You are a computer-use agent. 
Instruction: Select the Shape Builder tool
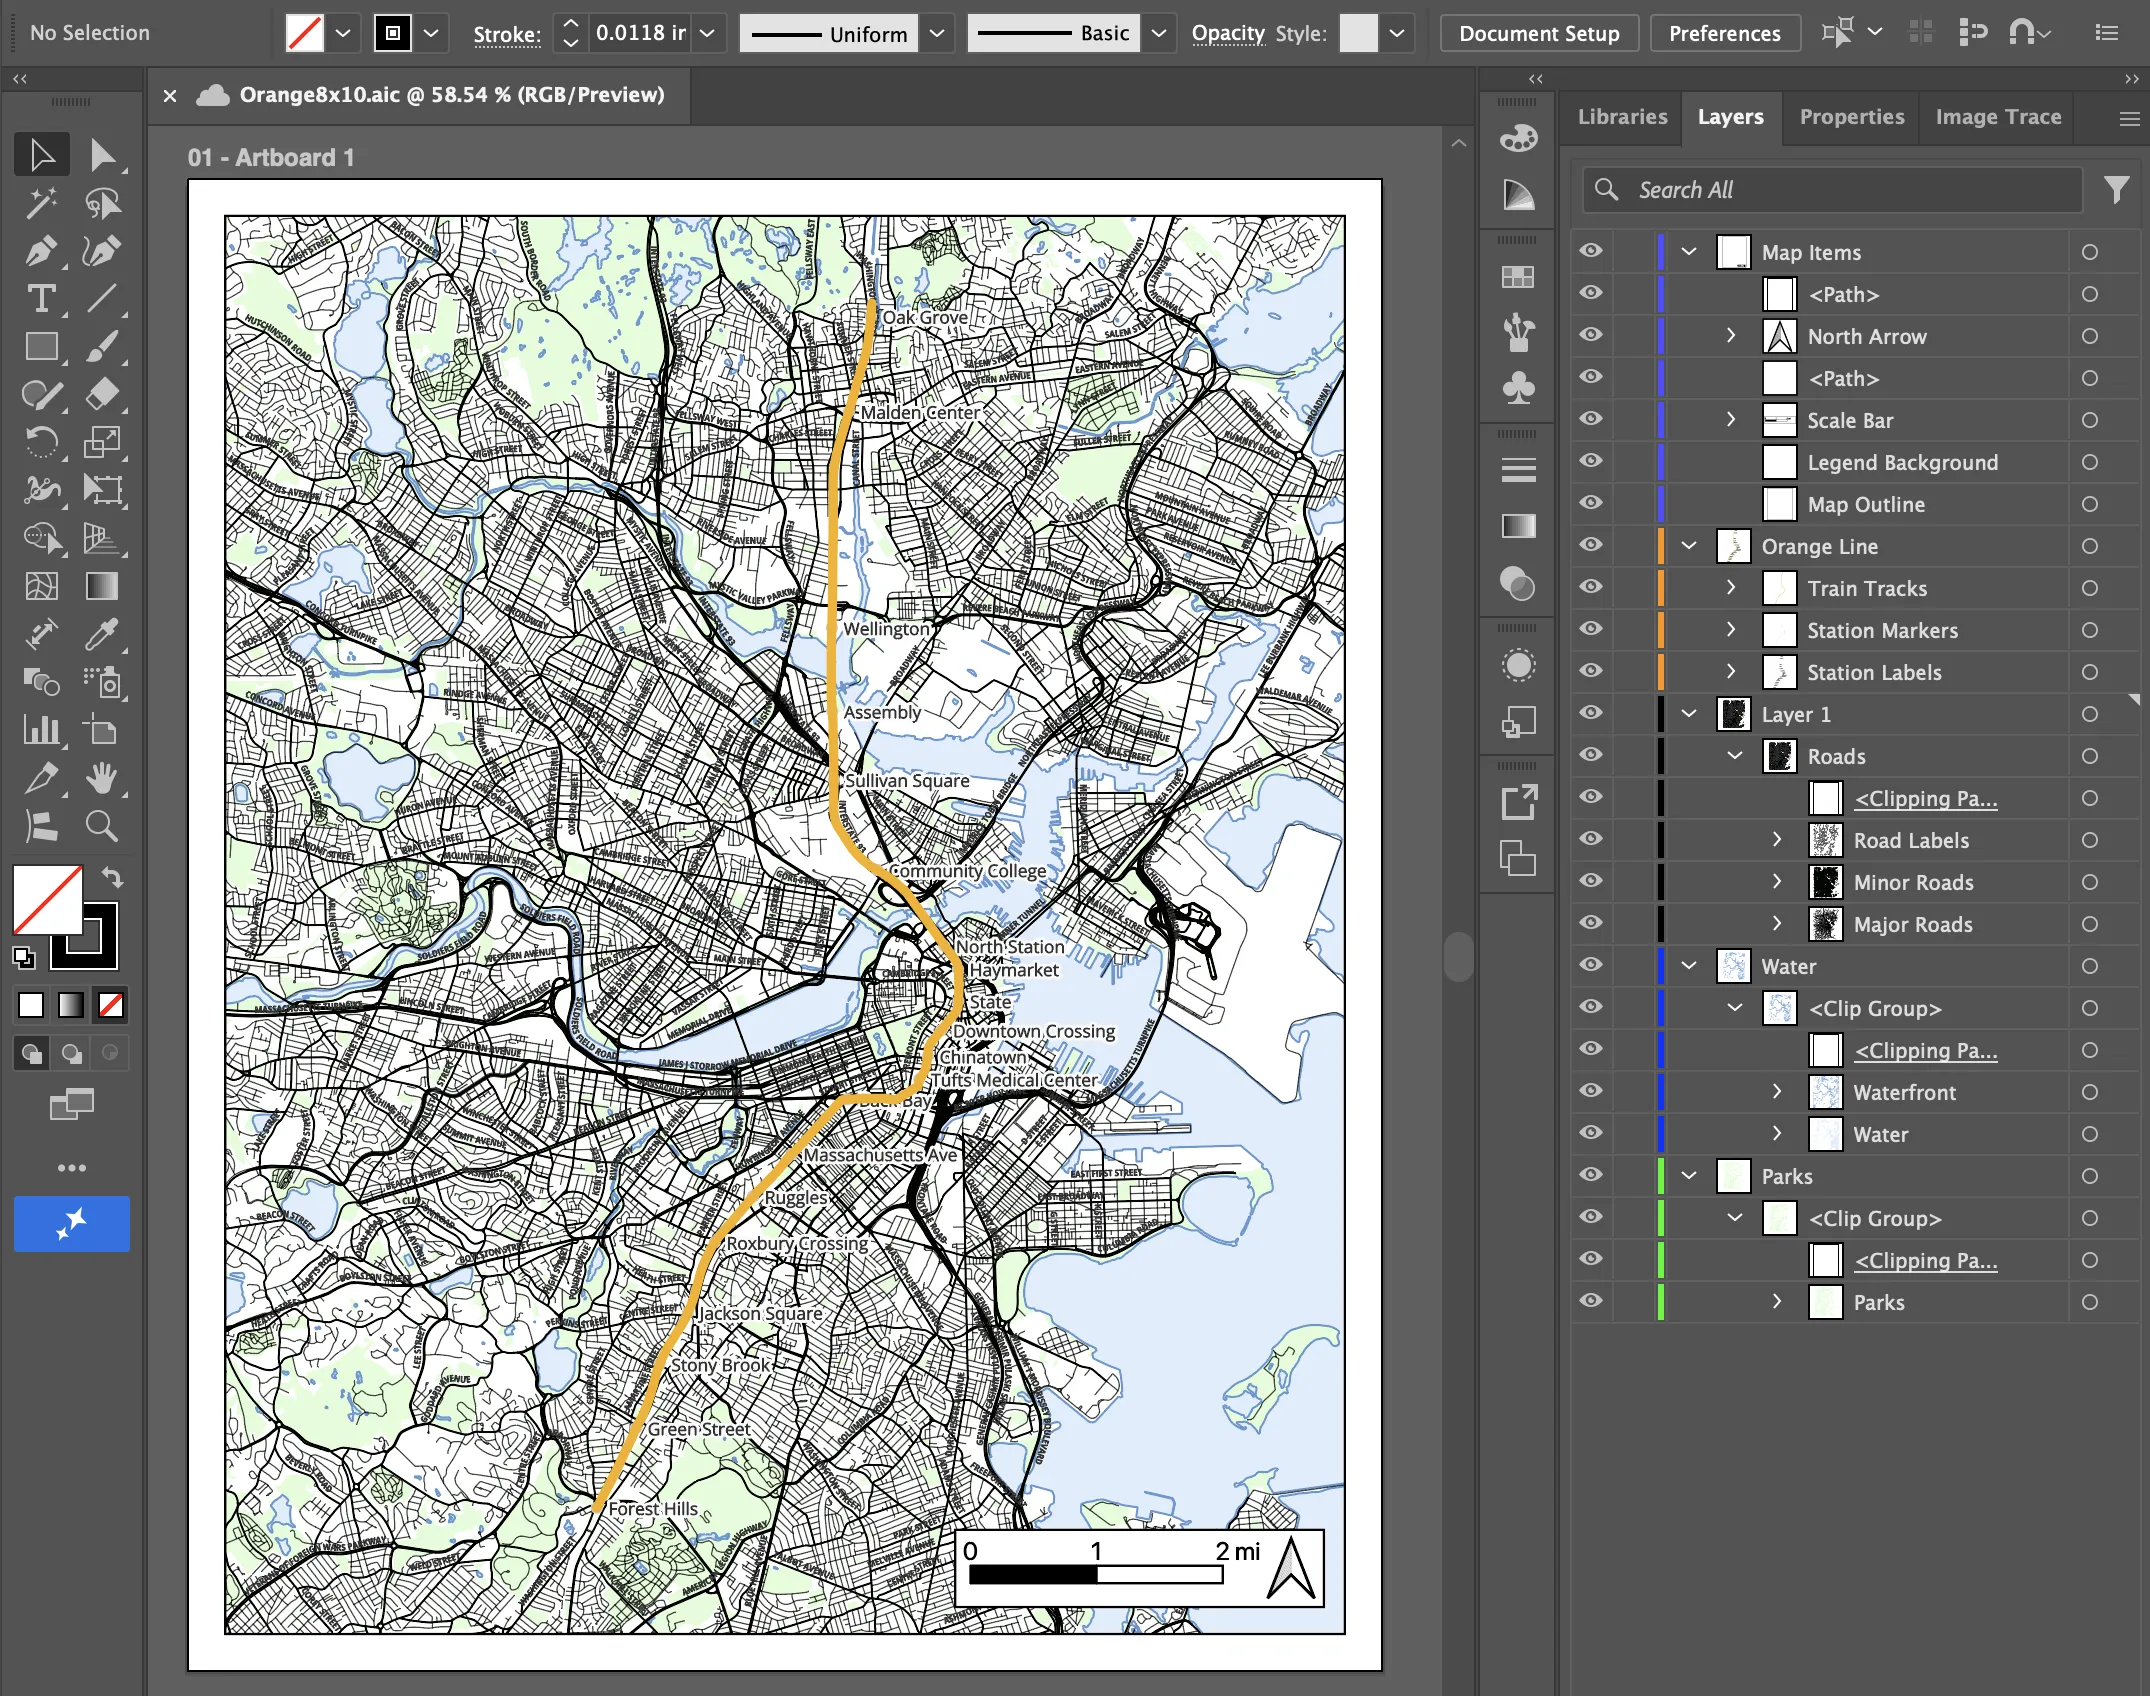pos(41,538)
